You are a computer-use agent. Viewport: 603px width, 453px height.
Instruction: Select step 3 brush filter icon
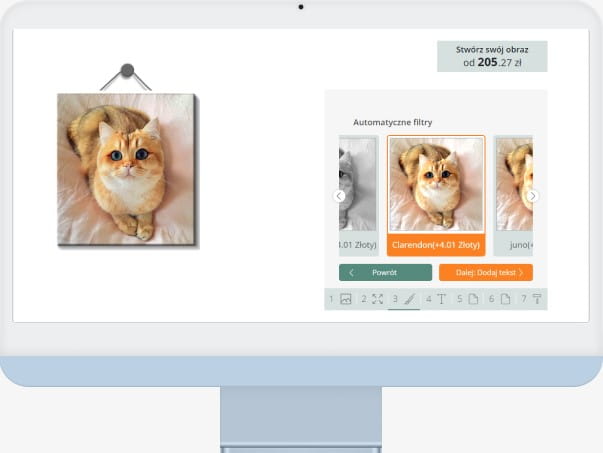click(x=409, y=299)
